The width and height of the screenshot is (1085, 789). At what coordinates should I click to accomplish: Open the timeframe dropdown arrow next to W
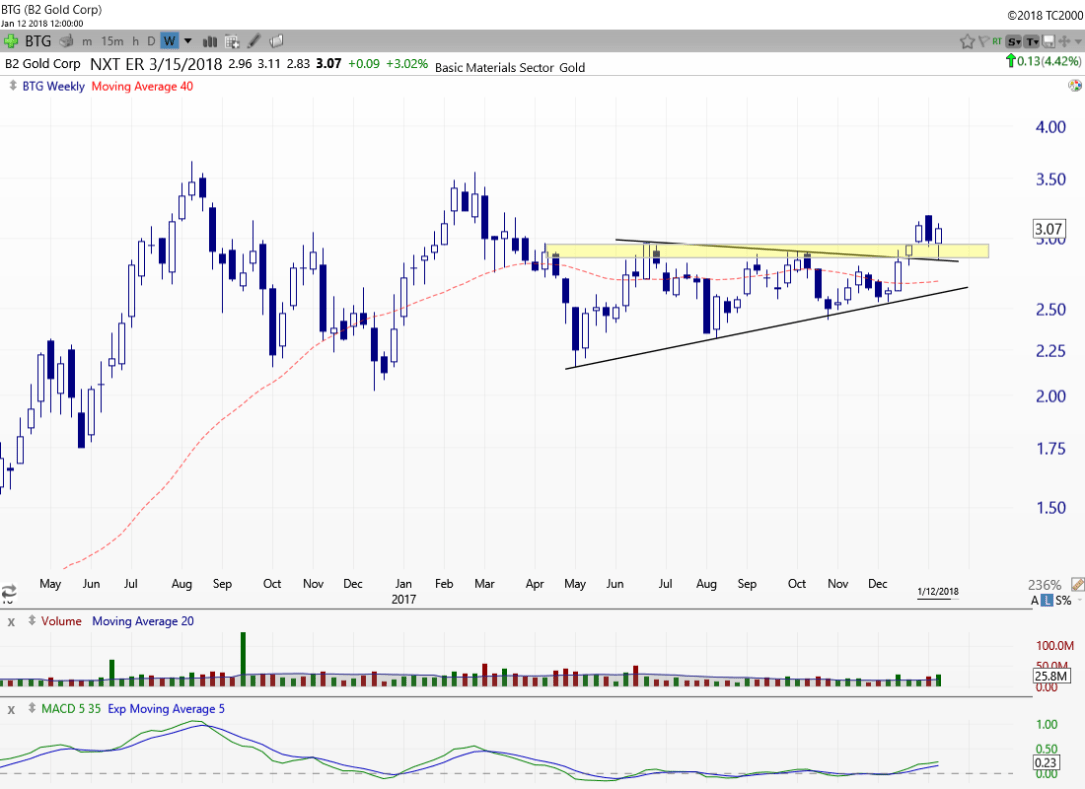point(187,41)
